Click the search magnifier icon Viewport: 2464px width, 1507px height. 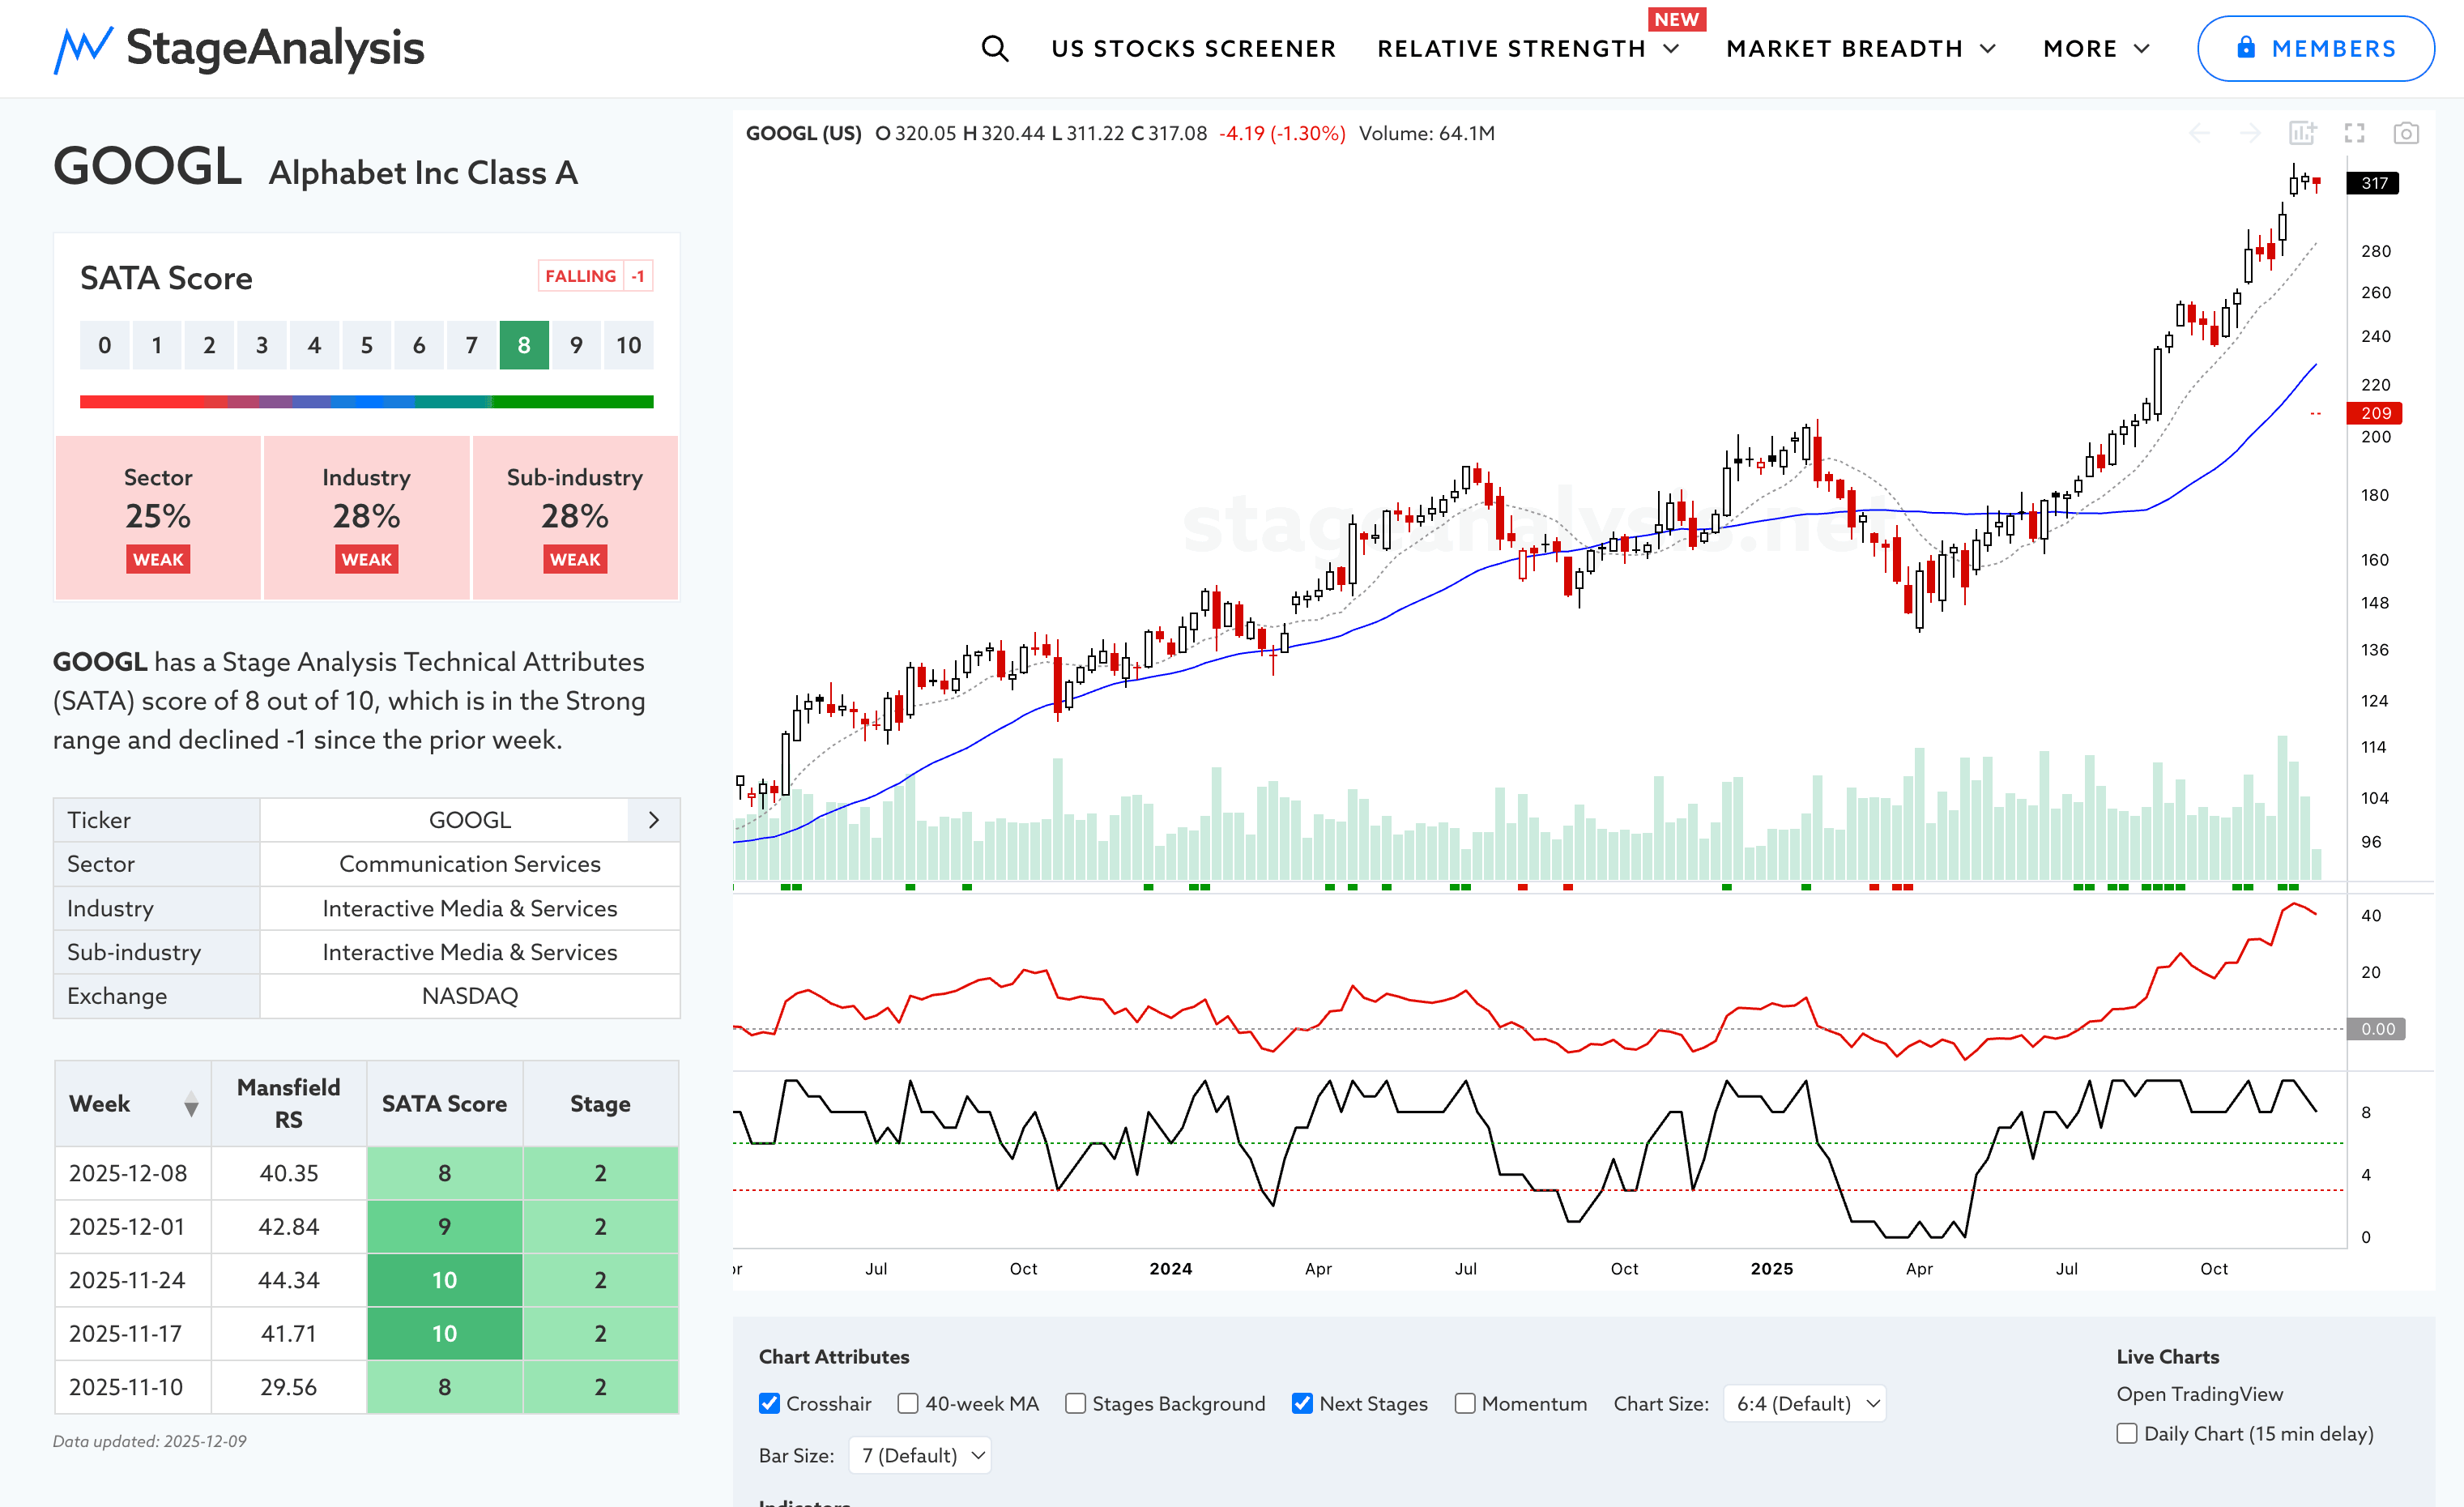click(994, 48)
